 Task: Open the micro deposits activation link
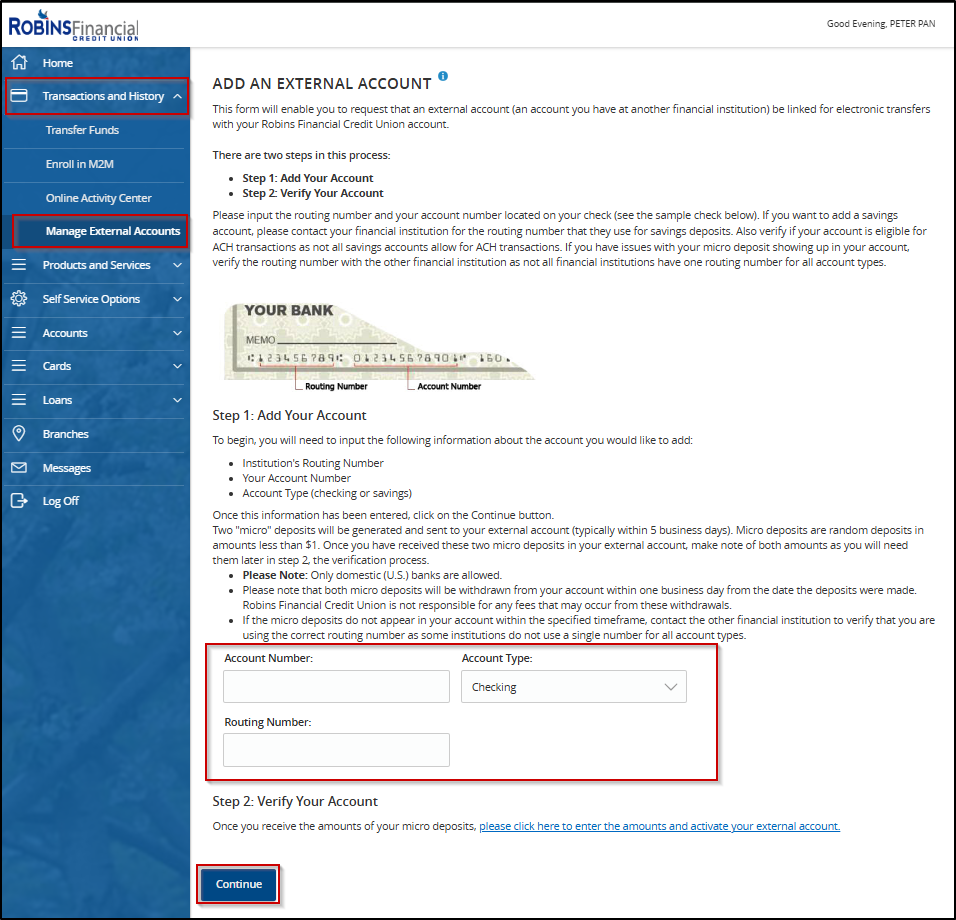(658, 825)
